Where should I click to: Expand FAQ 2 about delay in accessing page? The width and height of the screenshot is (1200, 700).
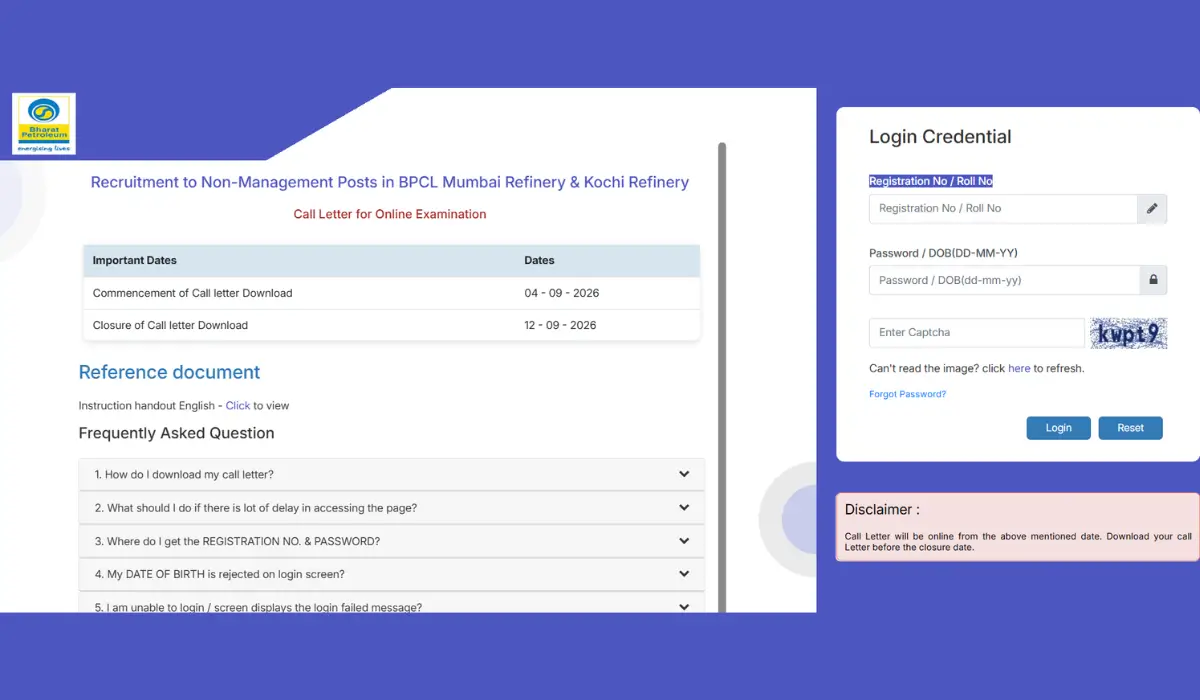pos(392,508)
